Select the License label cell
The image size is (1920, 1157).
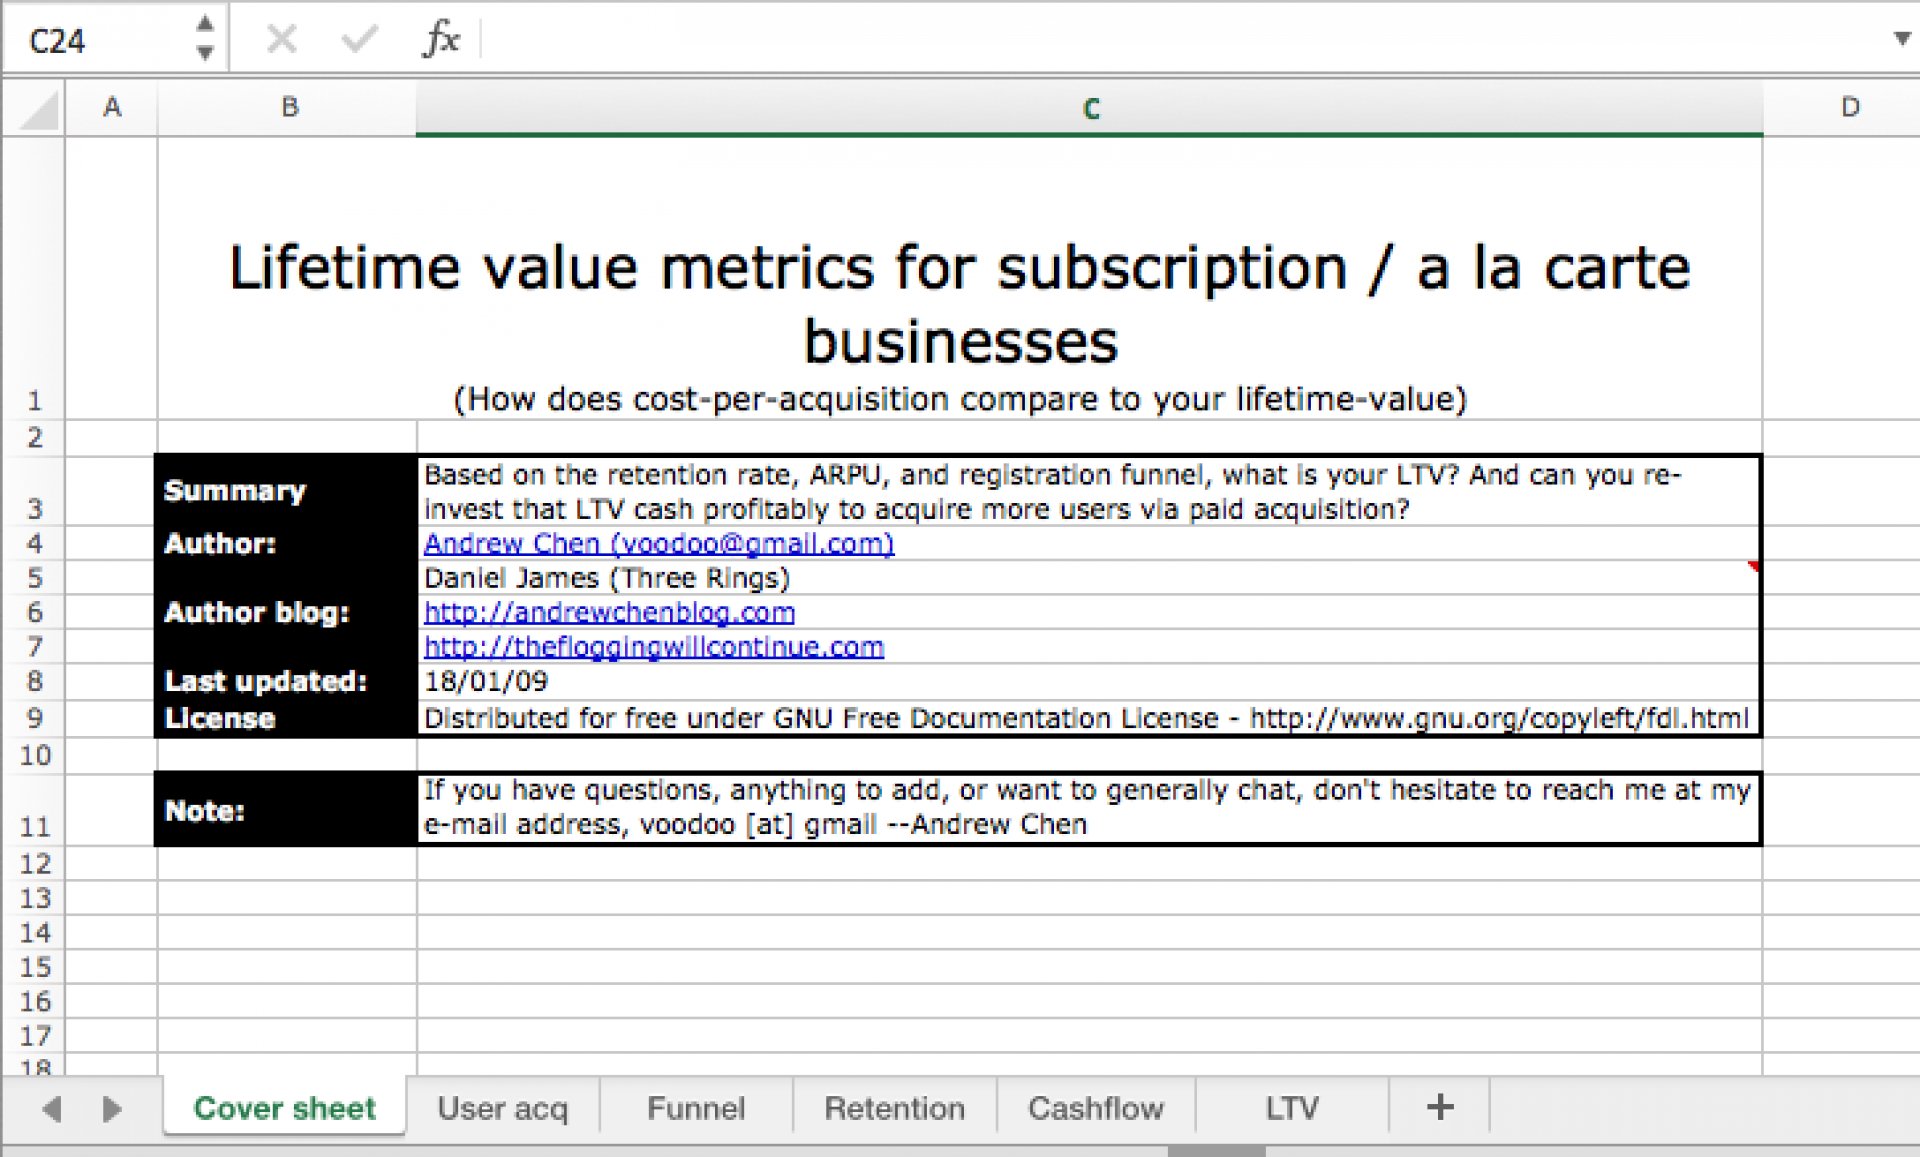[286, 718]
